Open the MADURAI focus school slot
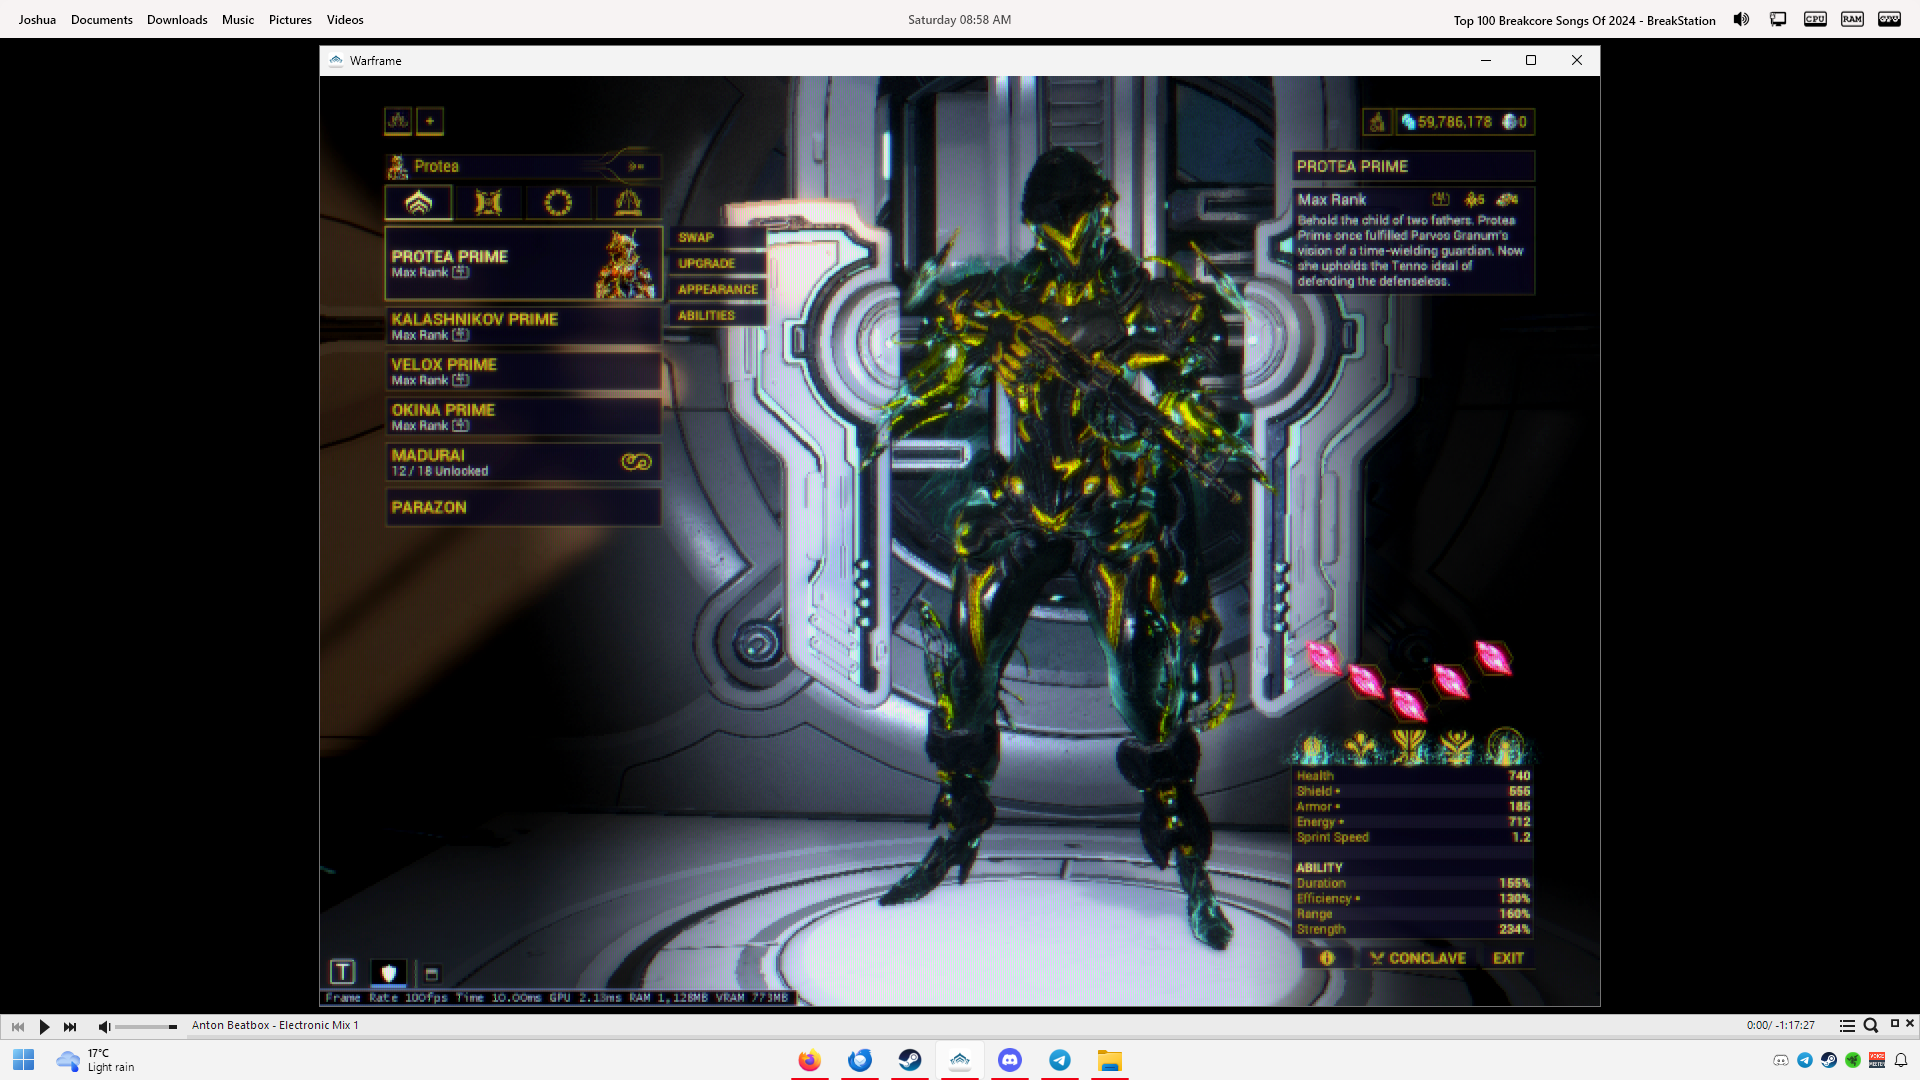This screenshot has height=1080, width=1920. tap(523, 462)
